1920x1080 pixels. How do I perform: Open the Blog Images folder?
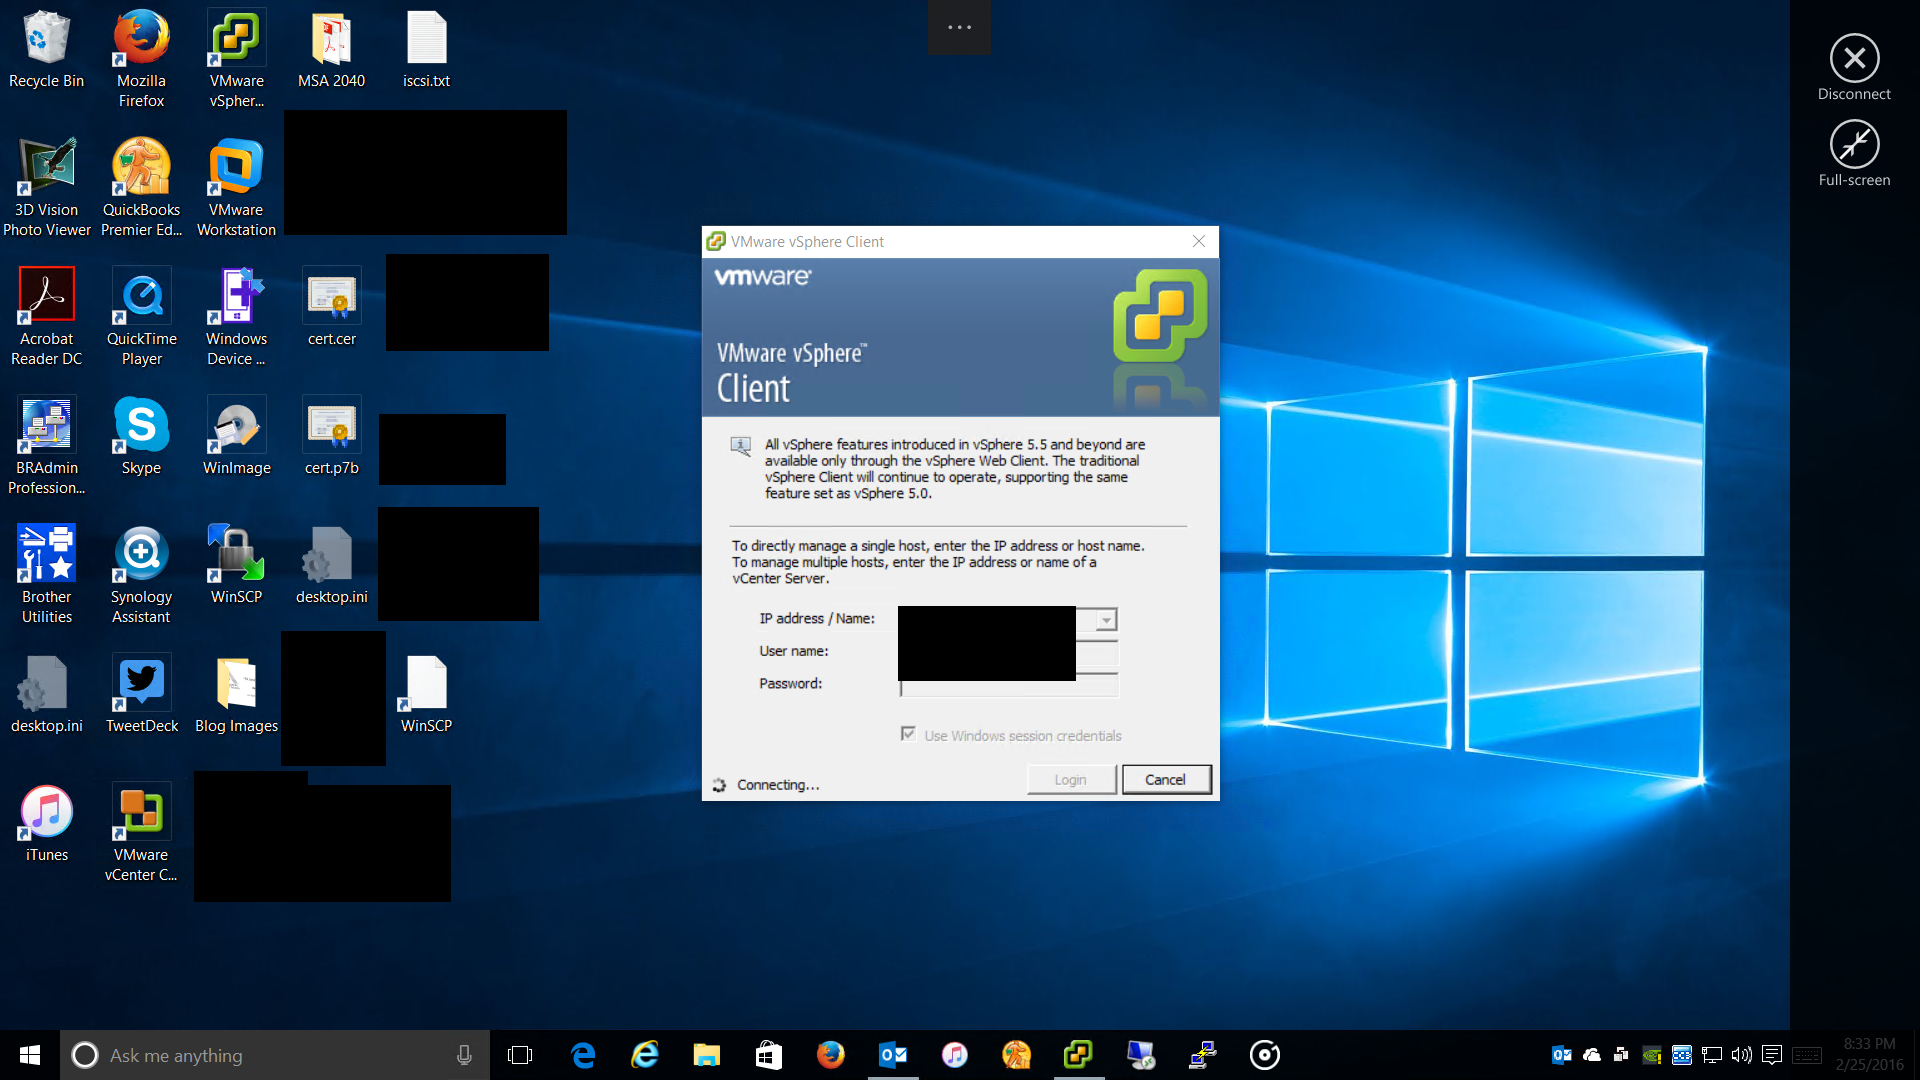click(237, 695)
